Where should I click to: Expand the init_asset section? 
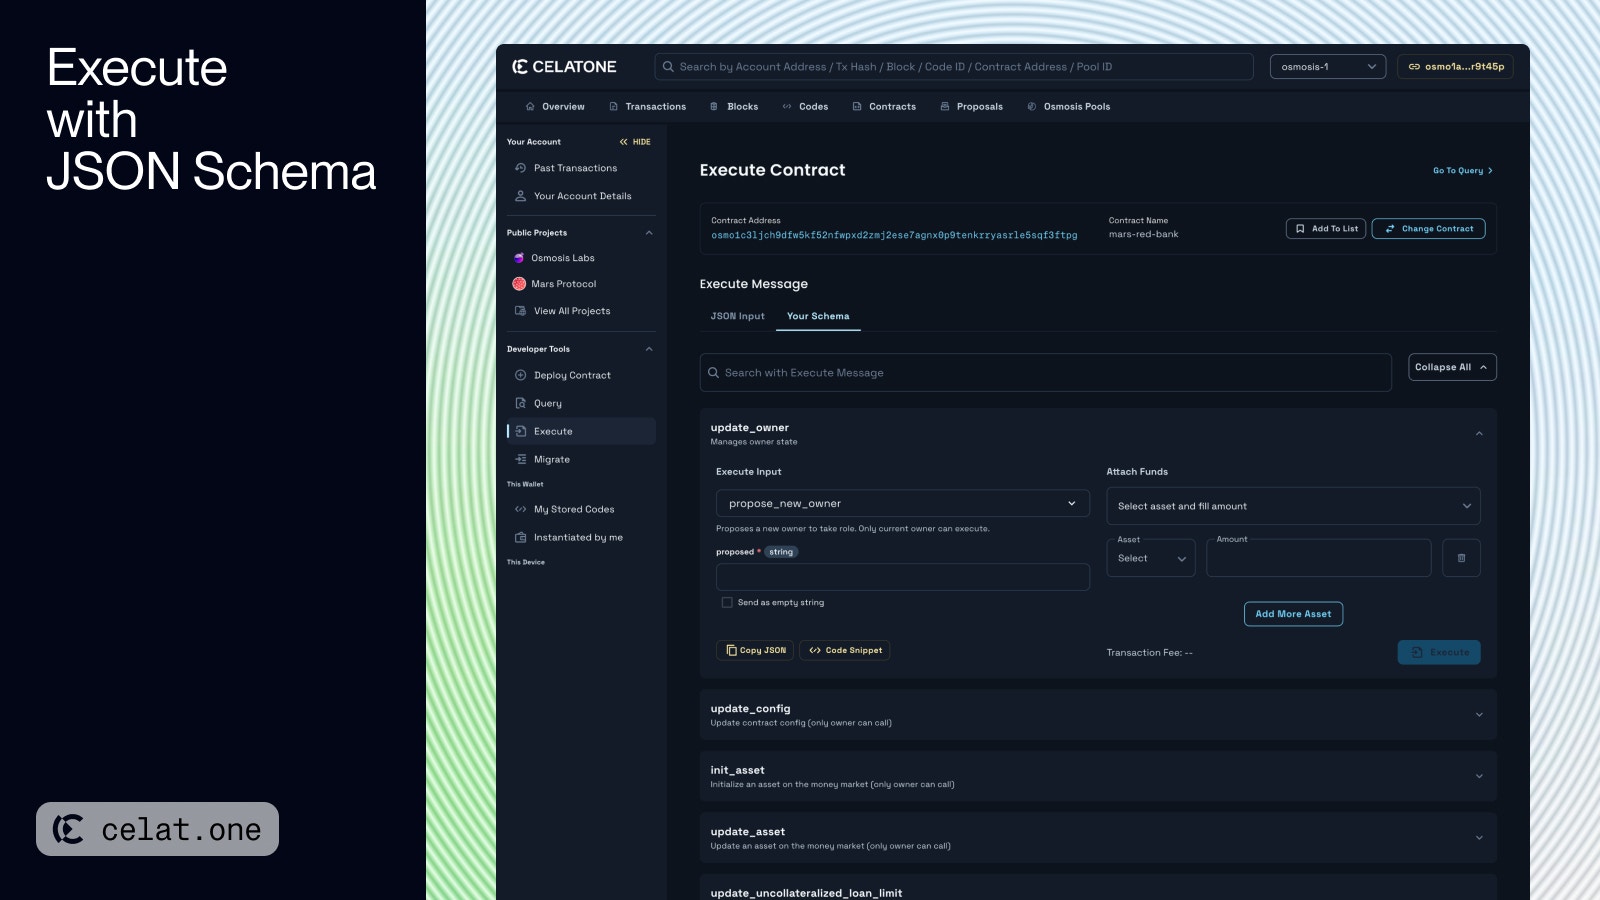click(x=1479, y=776)
